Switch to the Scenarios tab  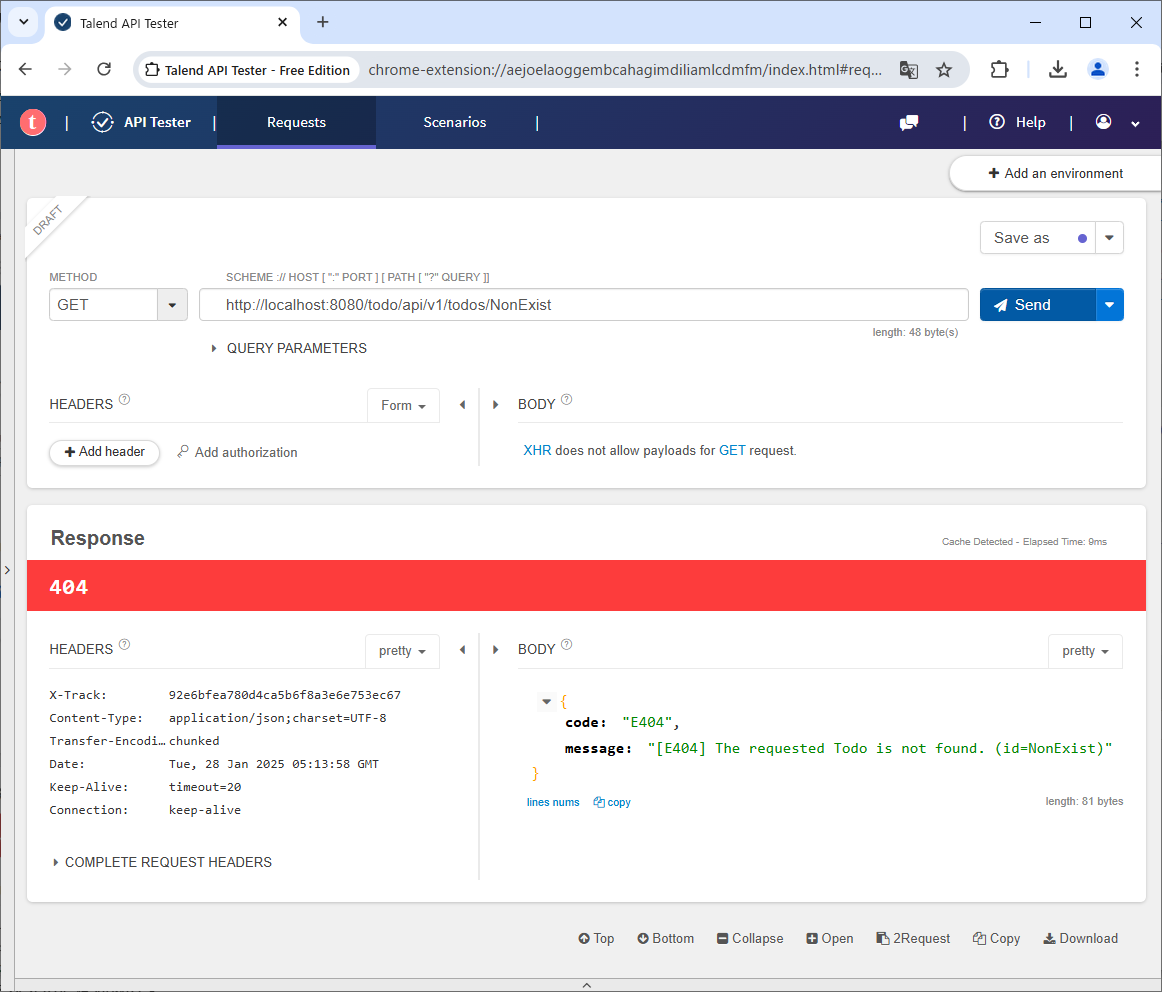(454, 122)
